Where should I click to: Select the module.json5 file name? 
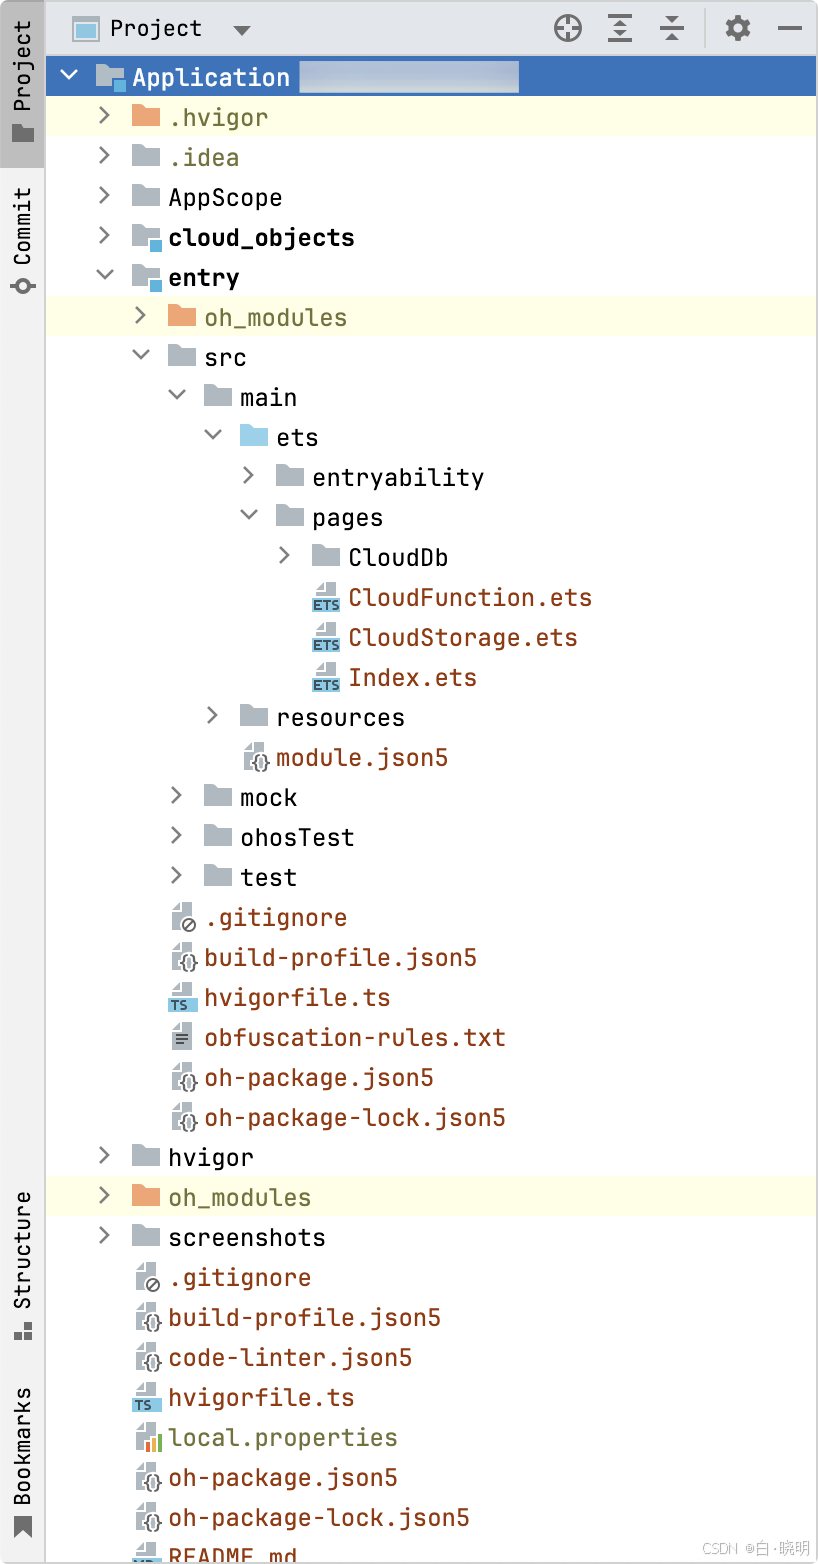point(362,758)
